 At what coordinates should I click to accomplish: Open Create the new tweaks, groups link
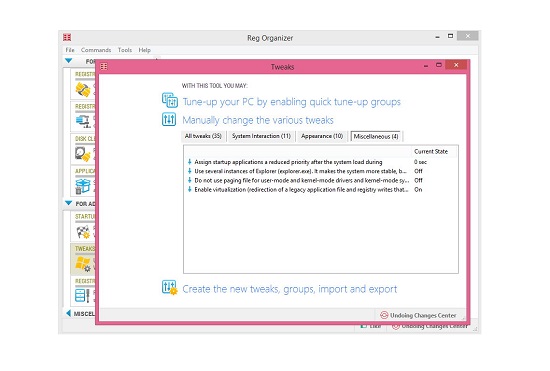(290, 289)
